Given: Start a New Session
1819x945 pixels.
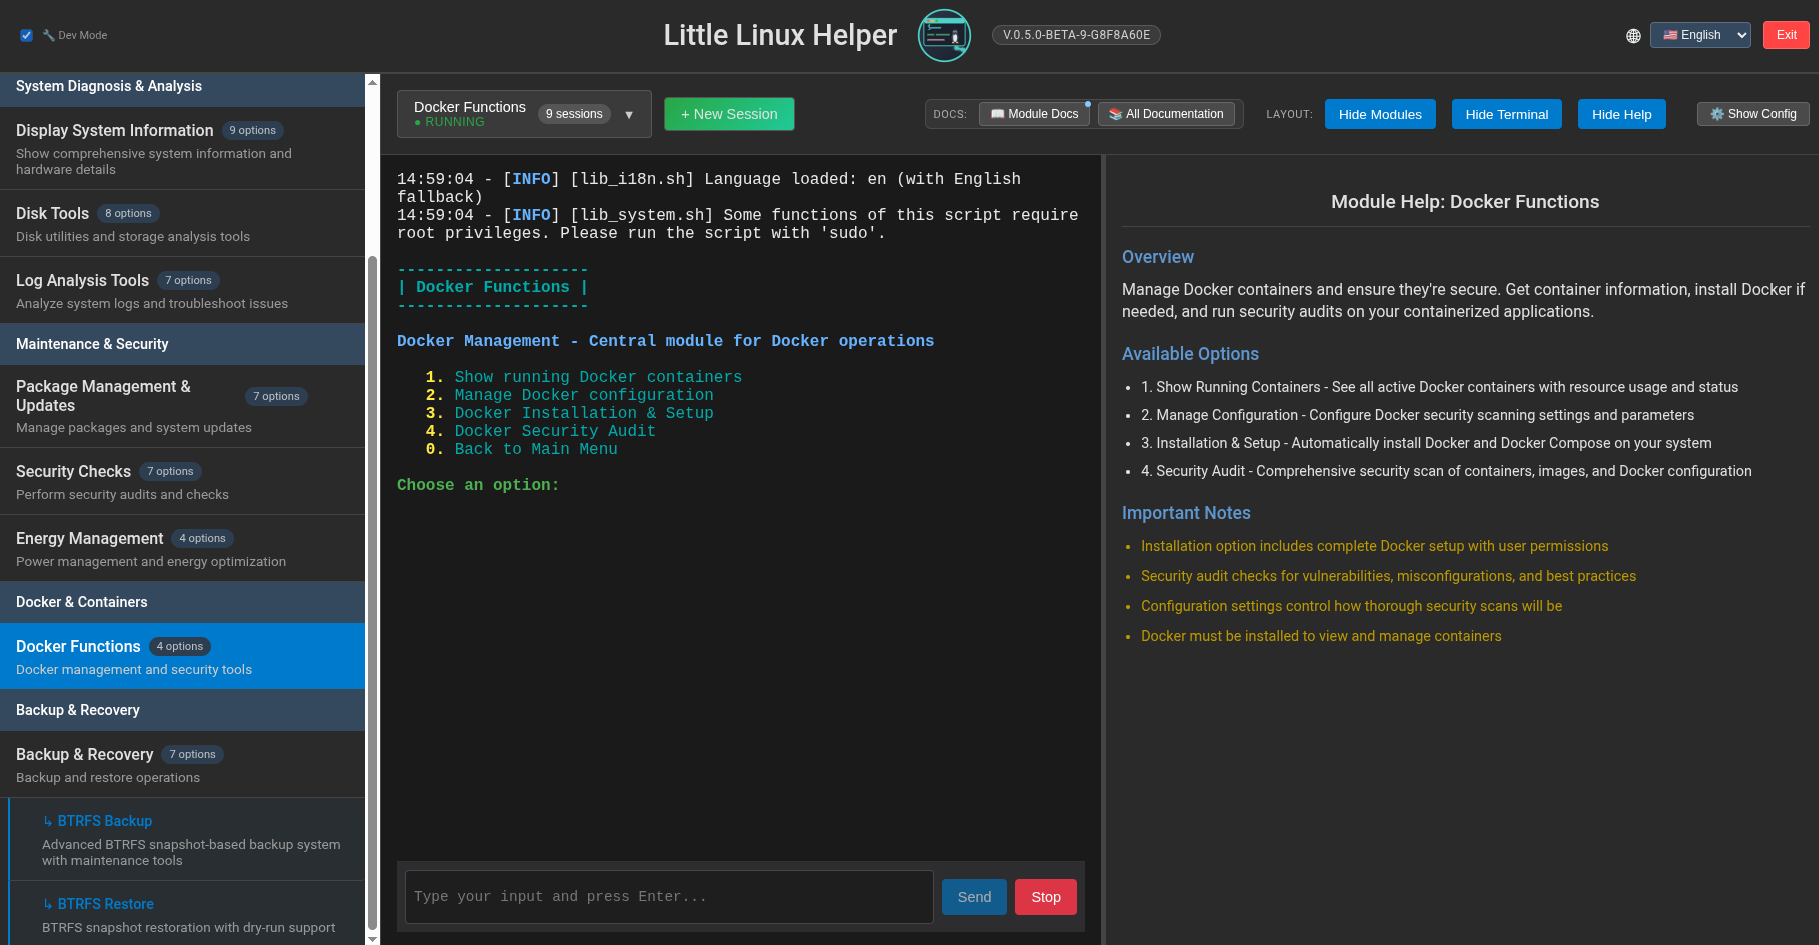Looking at the screenshot, I should [x=729, y=114].
